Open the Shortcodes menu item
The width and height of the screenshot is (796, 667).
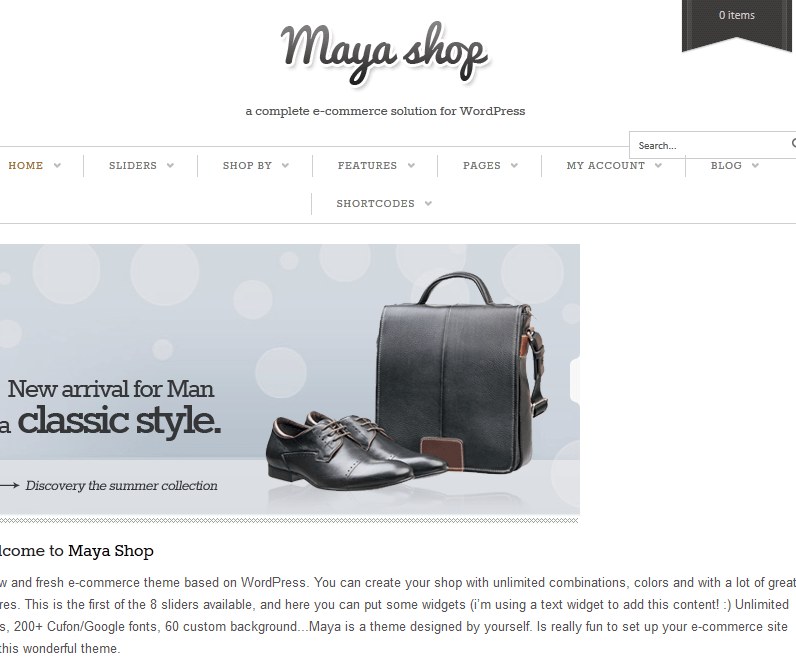click(x=375, y=204)
